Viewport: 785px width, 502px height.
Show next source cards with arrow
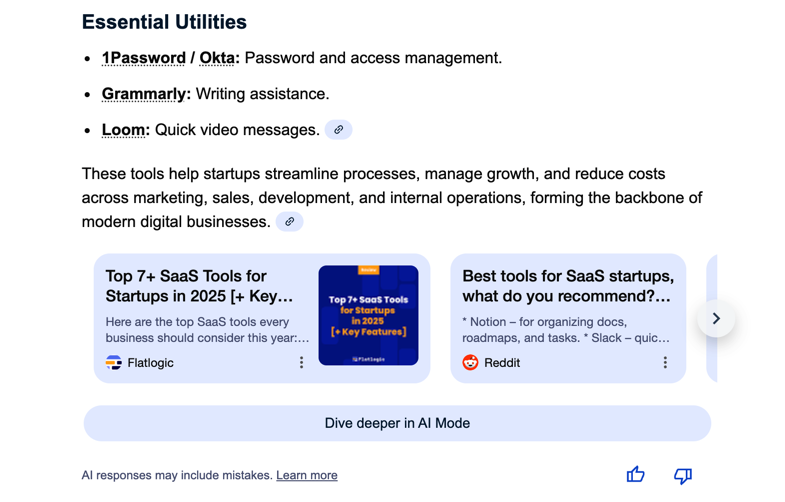(716, 319)
